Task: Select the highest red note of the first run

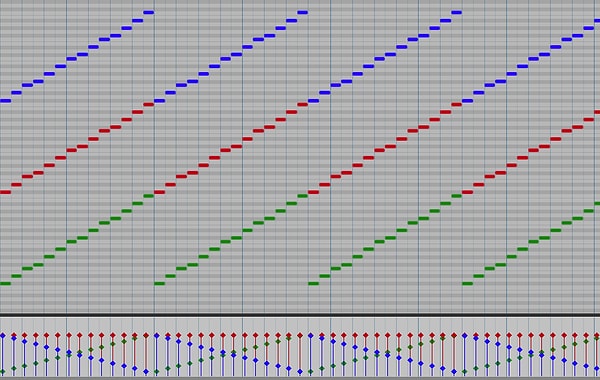Action: (x=148, y=104)
